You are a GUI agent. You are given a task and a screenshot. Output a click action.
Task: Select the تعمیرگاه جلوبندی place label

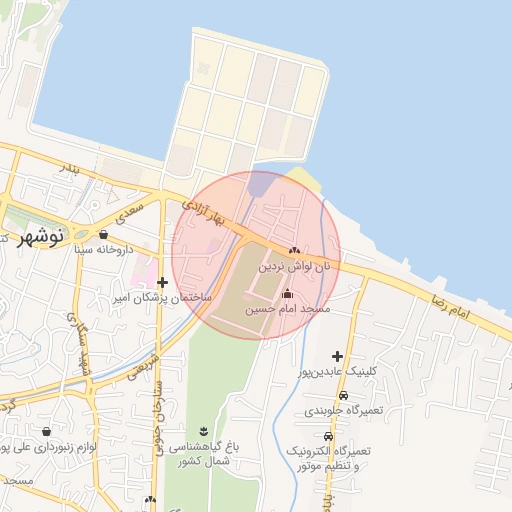pyautogui.click(x=344, y=411)
